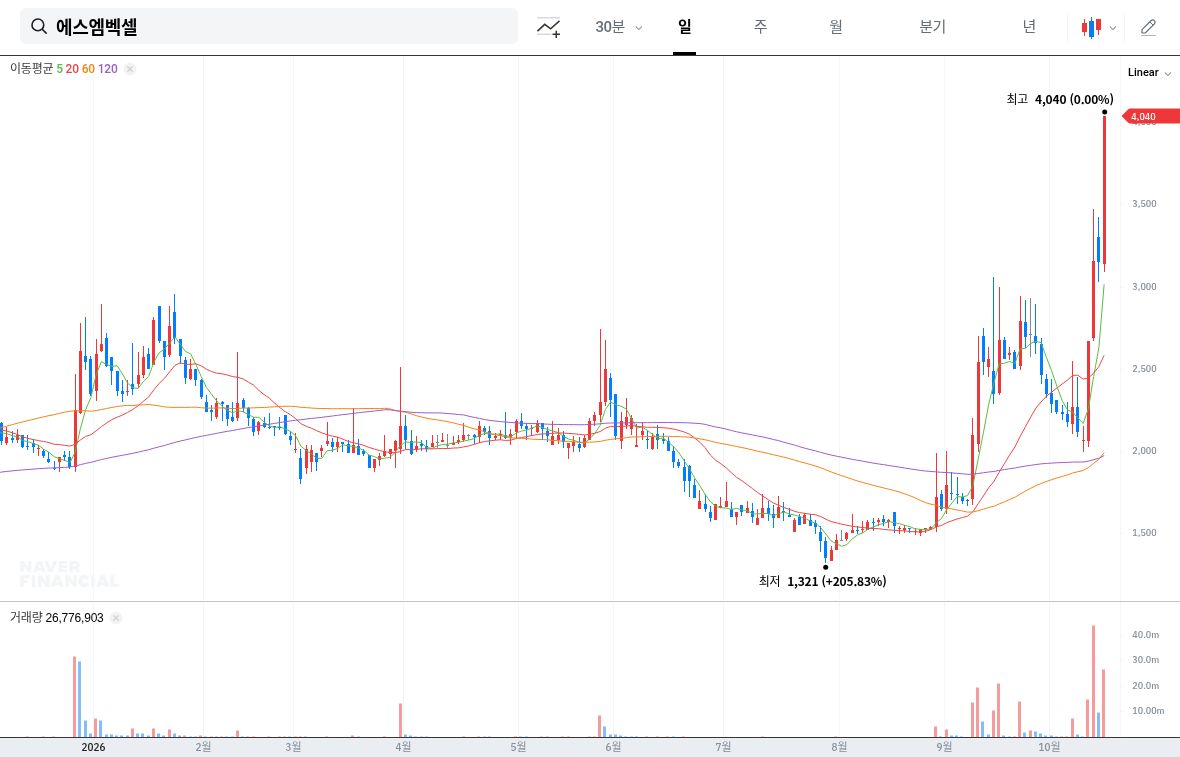Click the 최저 1,321 (+205.83%) label
1180x757 pixels.
[x=822, y=581]
